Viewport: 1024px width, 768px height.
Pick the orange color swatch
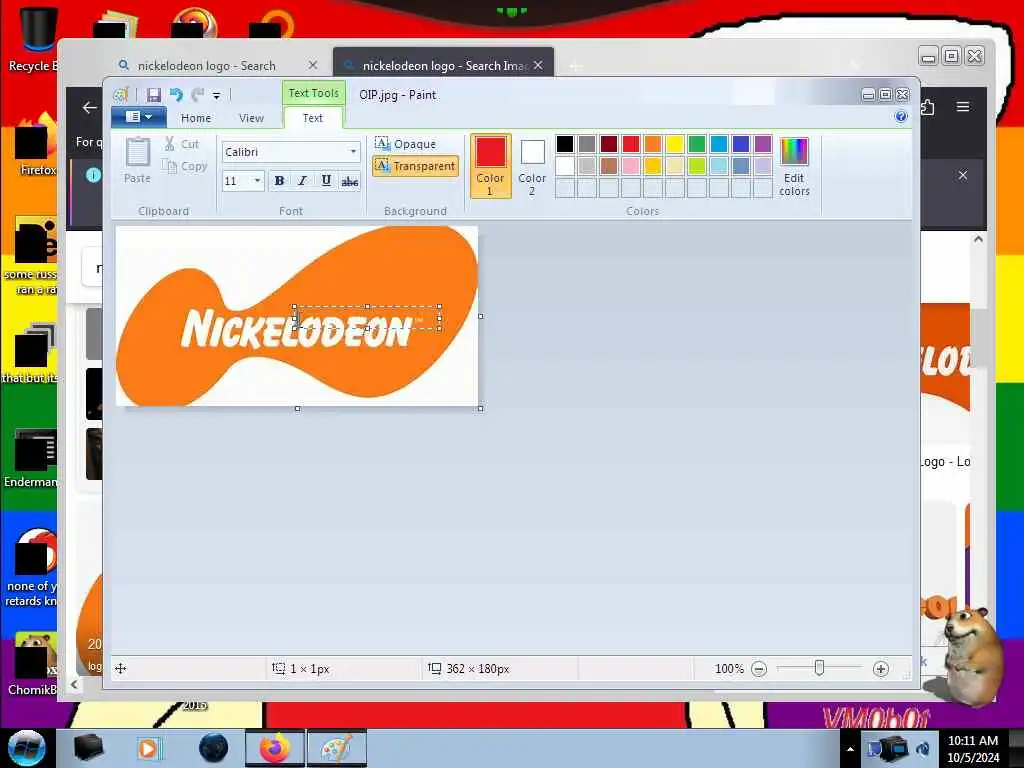(652, 144)
